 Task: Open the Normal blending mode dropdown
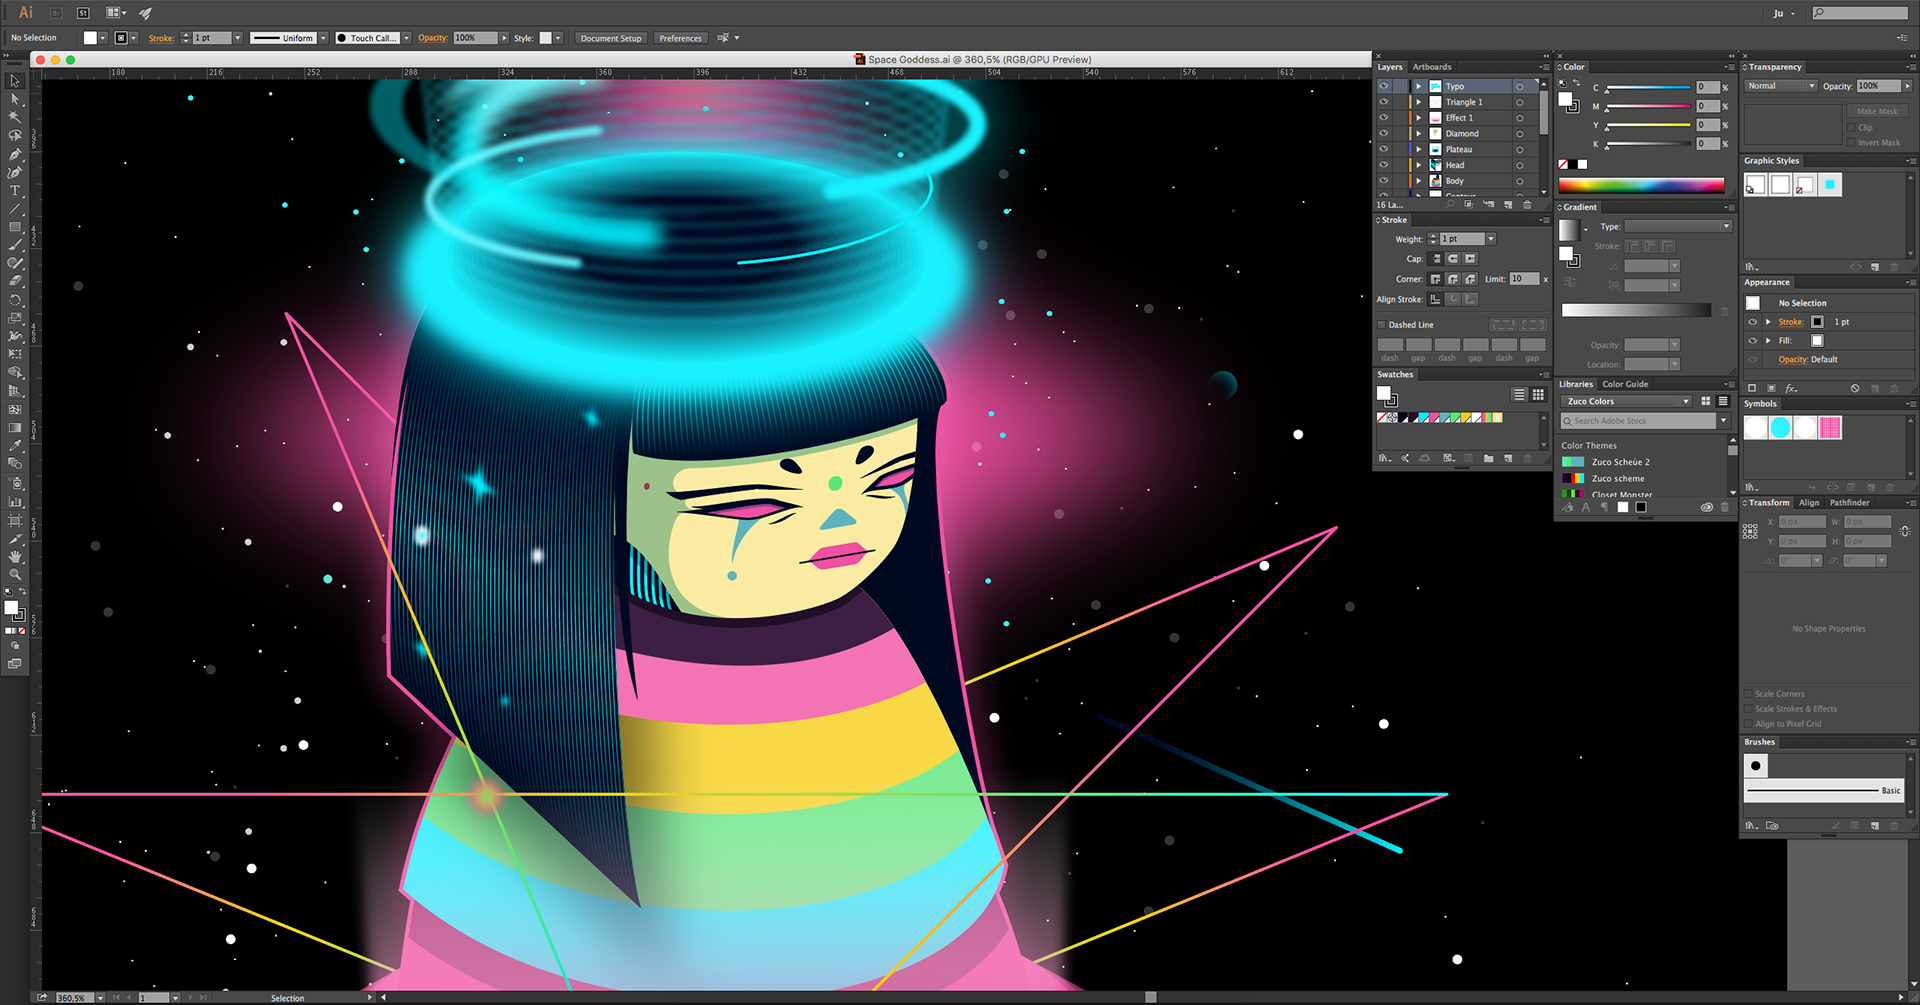pyautogui.click(x=1781, y=86)
